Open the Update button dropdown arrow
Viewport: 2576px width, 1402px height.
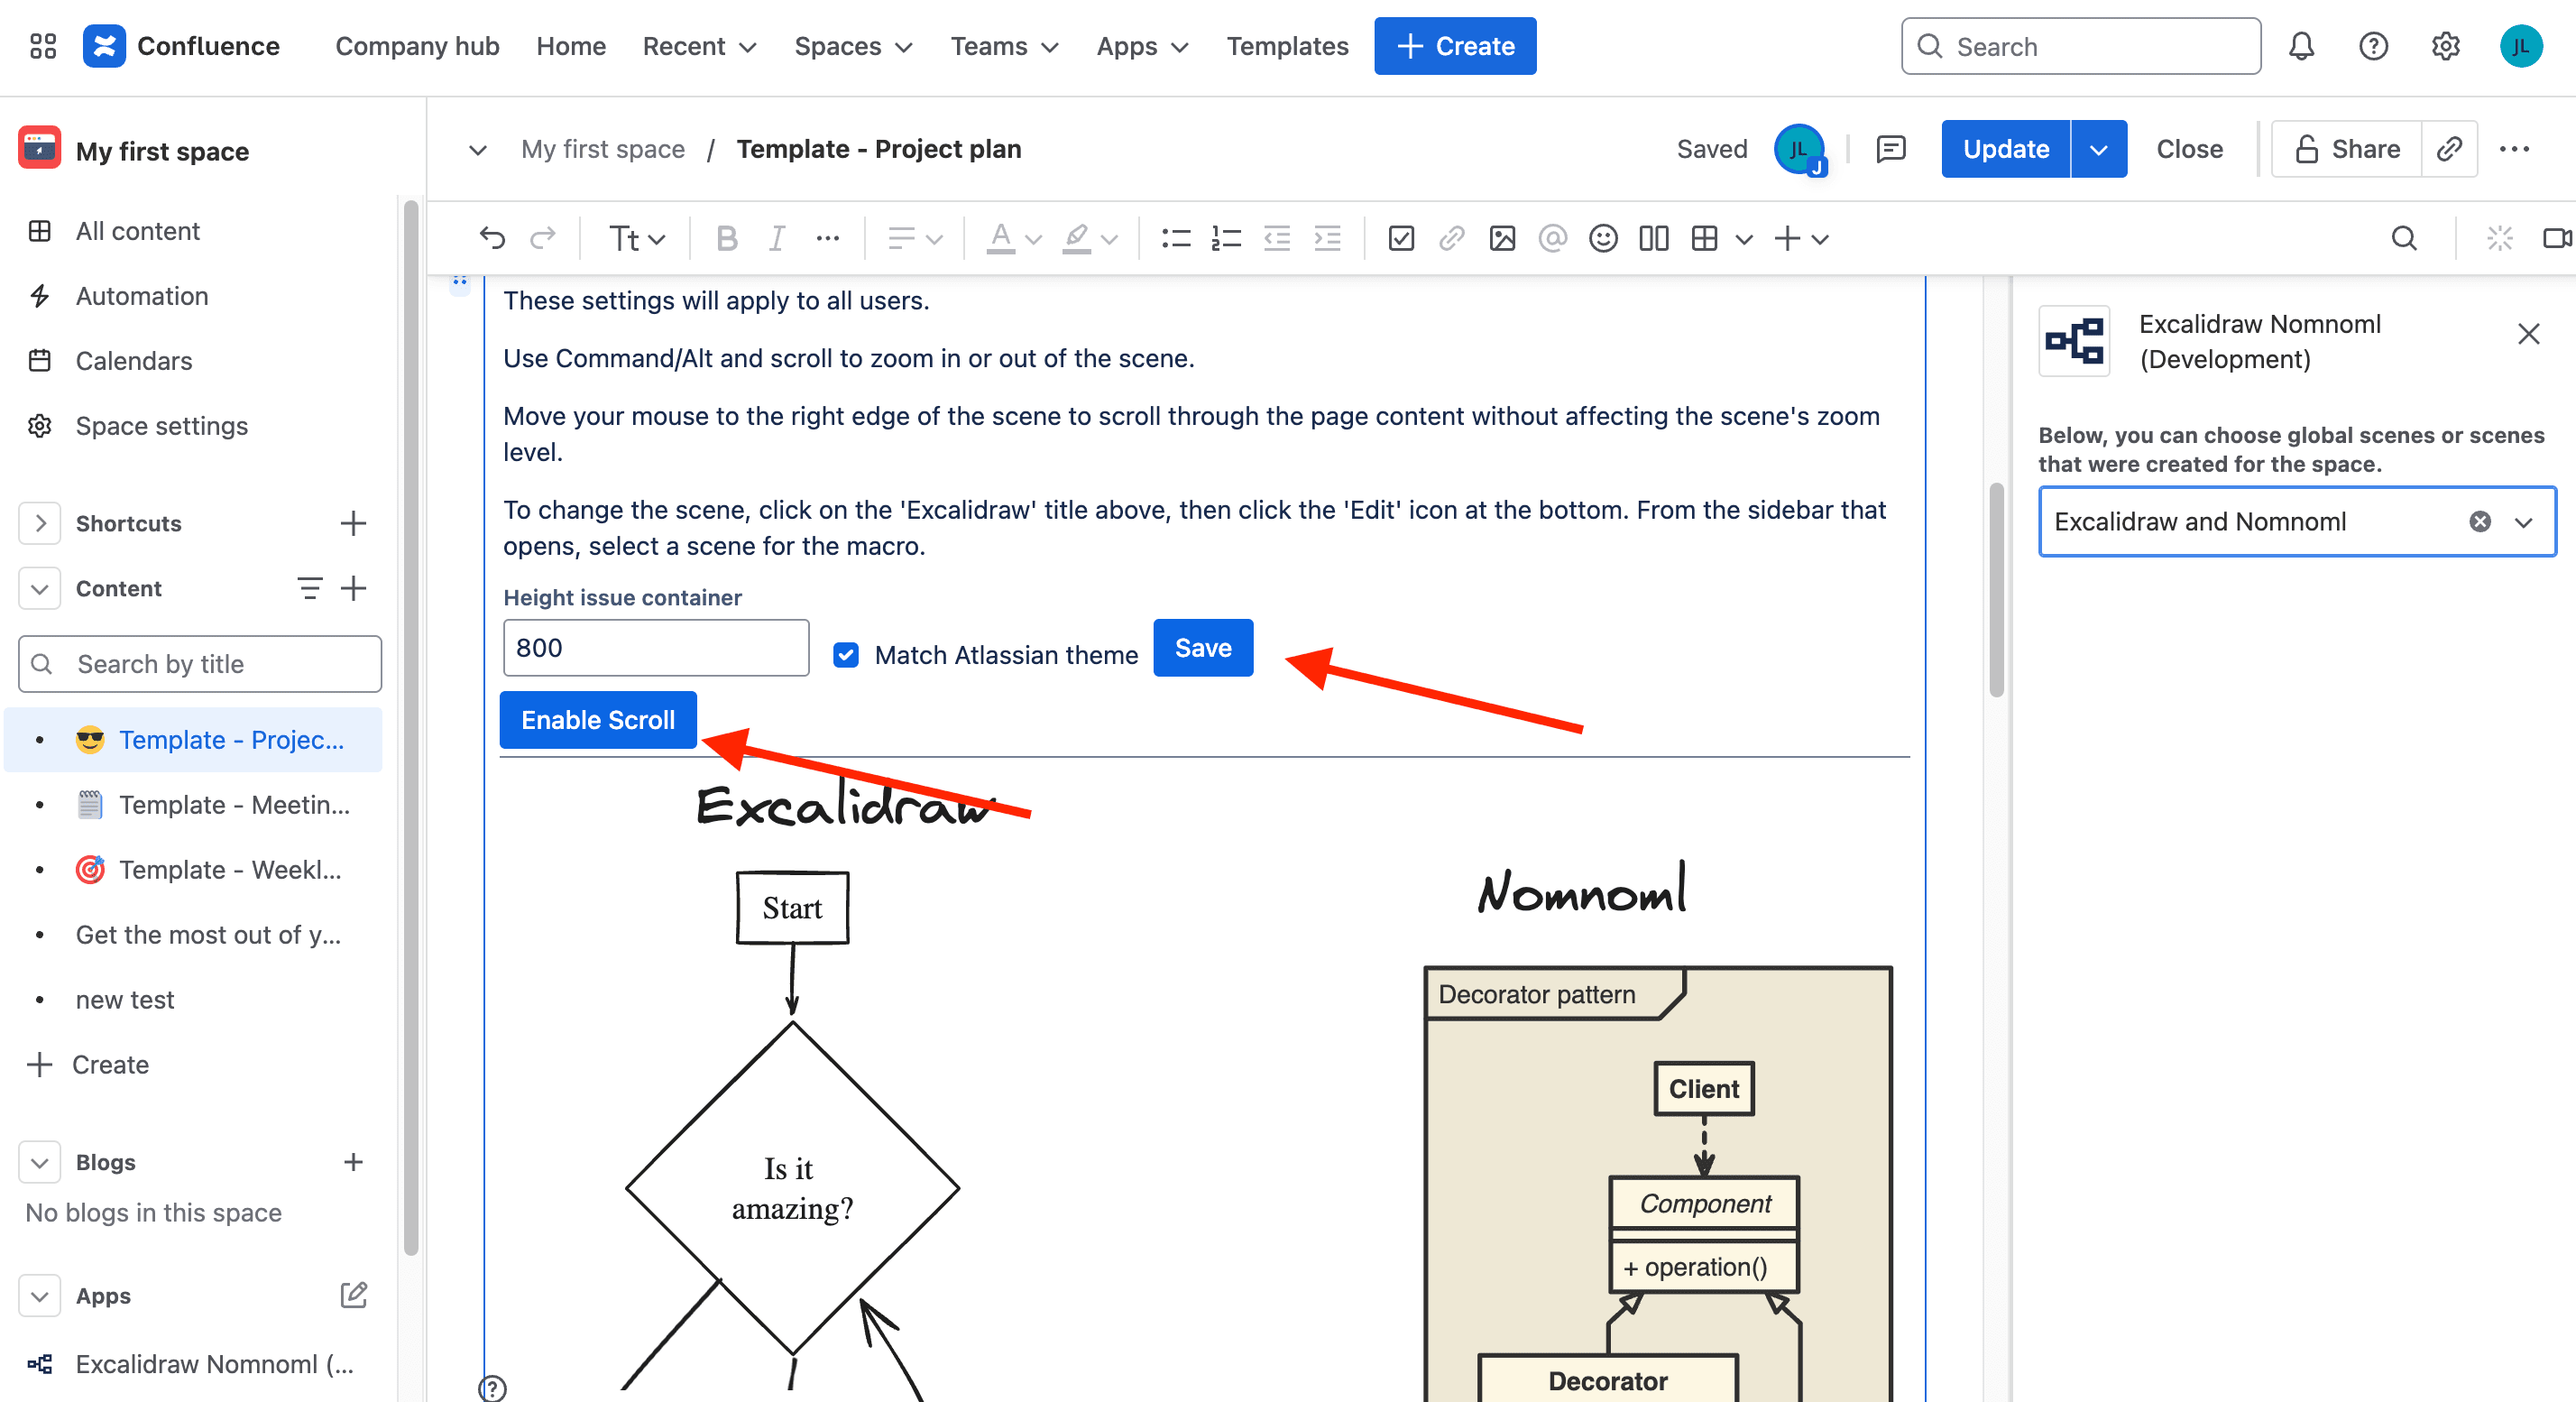[x=2099, y=149]
